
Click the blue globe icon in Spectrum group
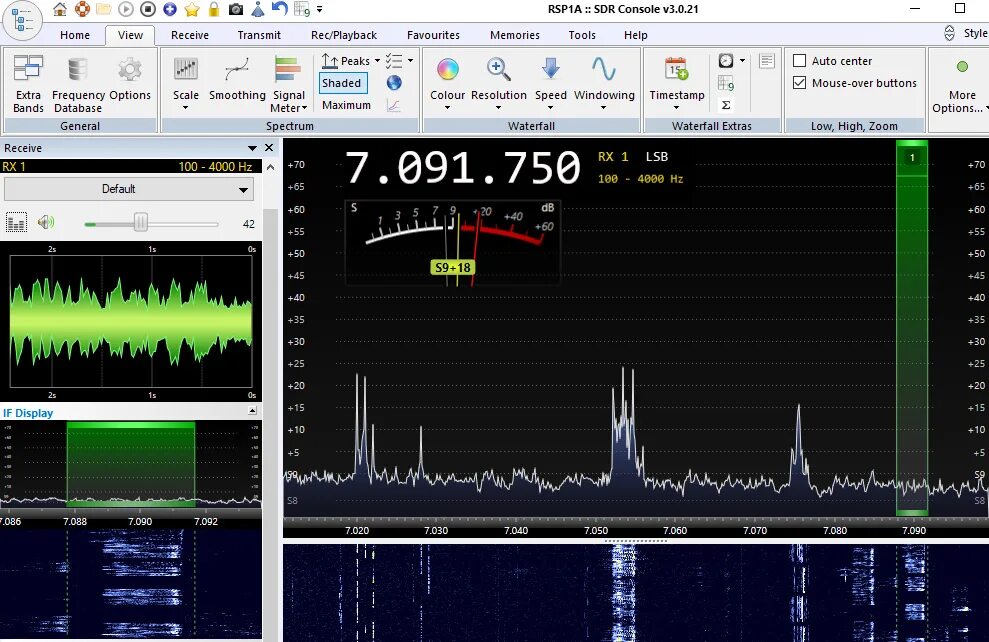click(x=394, y=83)
